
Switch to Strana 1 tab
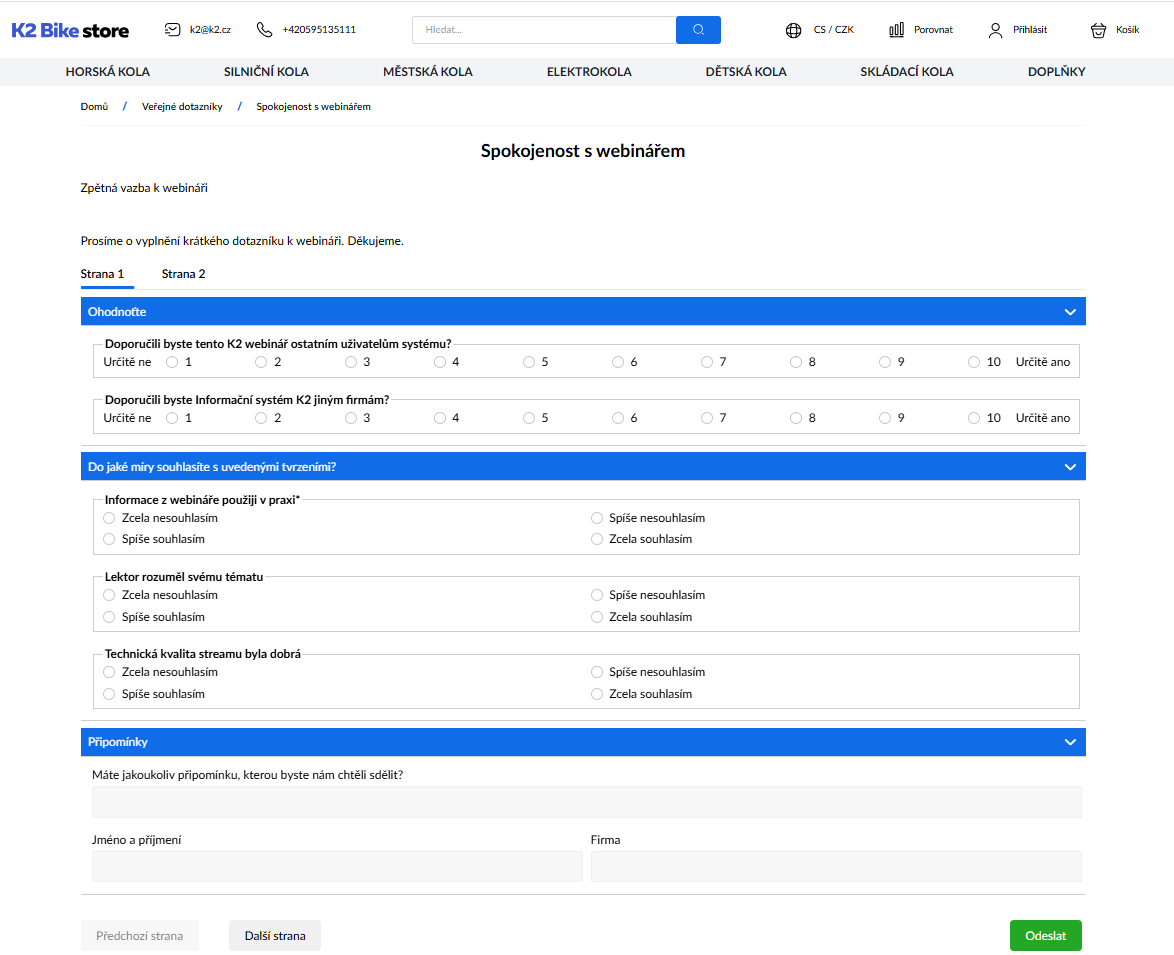[103, 274]
